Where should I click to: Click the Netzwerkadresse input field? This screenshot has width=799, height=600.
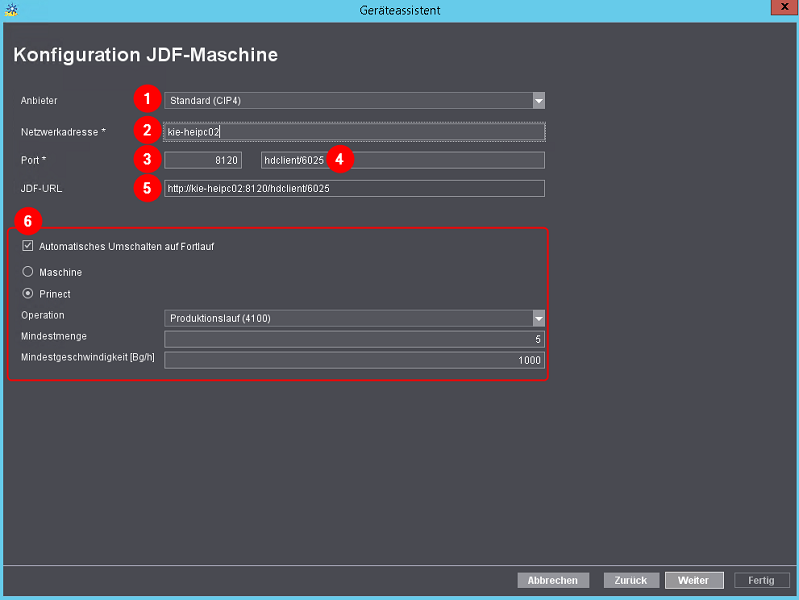click(354, 131)
